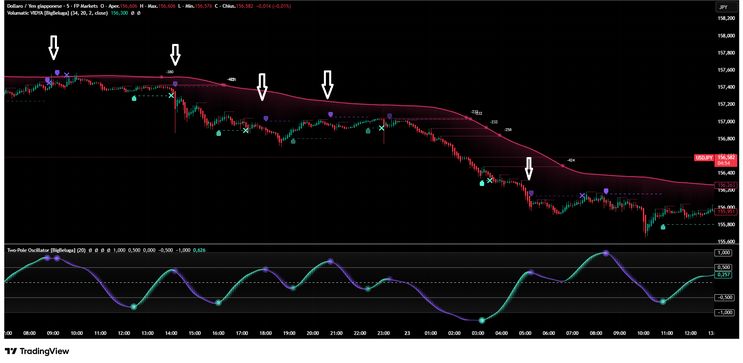Click the 1,000 oscillator scale level
This screenshot has width=743, height=363.
point(724,253)
